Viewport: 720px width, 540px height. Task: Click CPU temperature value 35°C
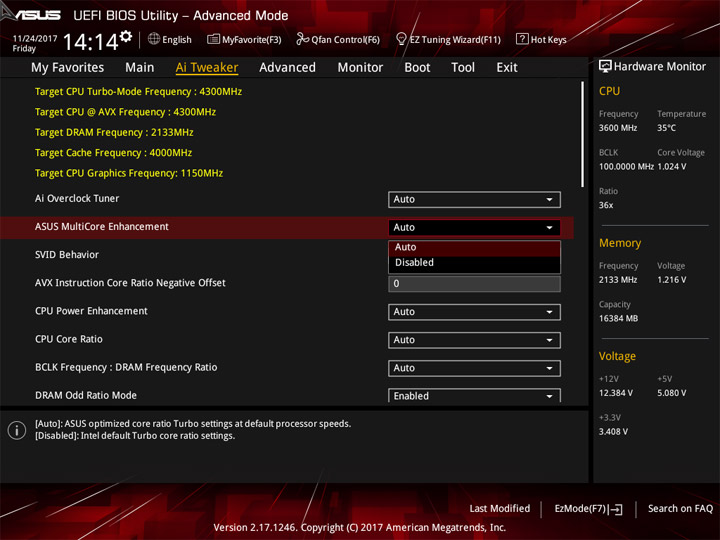tap(666, 128)
